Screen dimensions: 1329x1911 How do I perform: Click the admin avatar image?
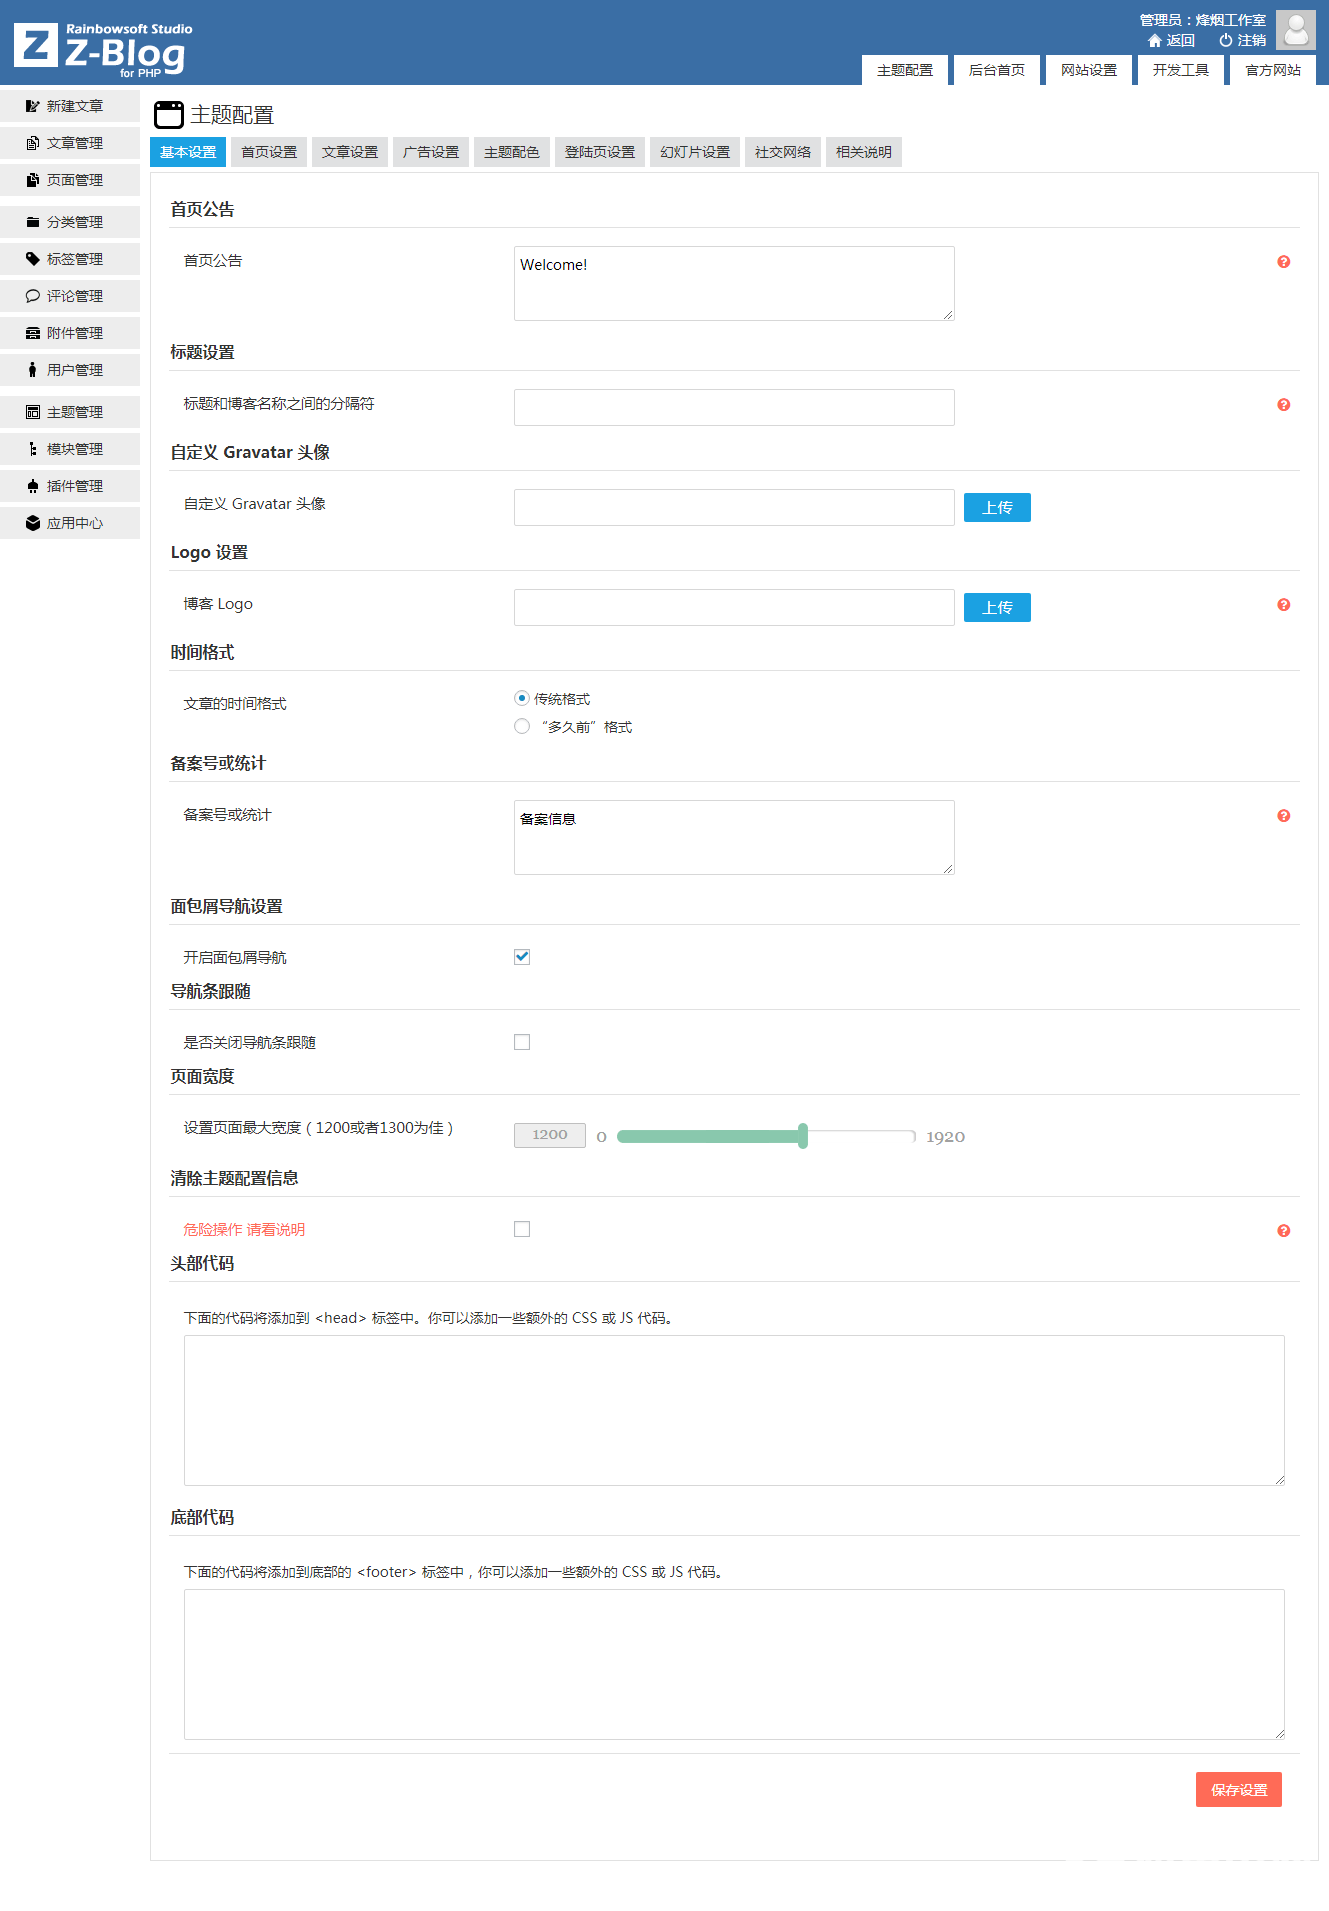click(x=1296, y=30)
